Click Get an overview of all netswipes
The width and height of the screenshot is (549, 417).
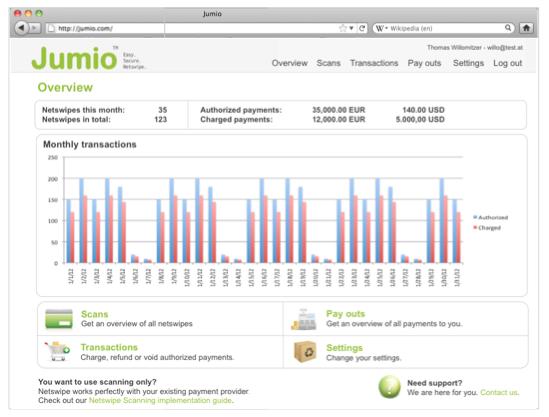137,324
